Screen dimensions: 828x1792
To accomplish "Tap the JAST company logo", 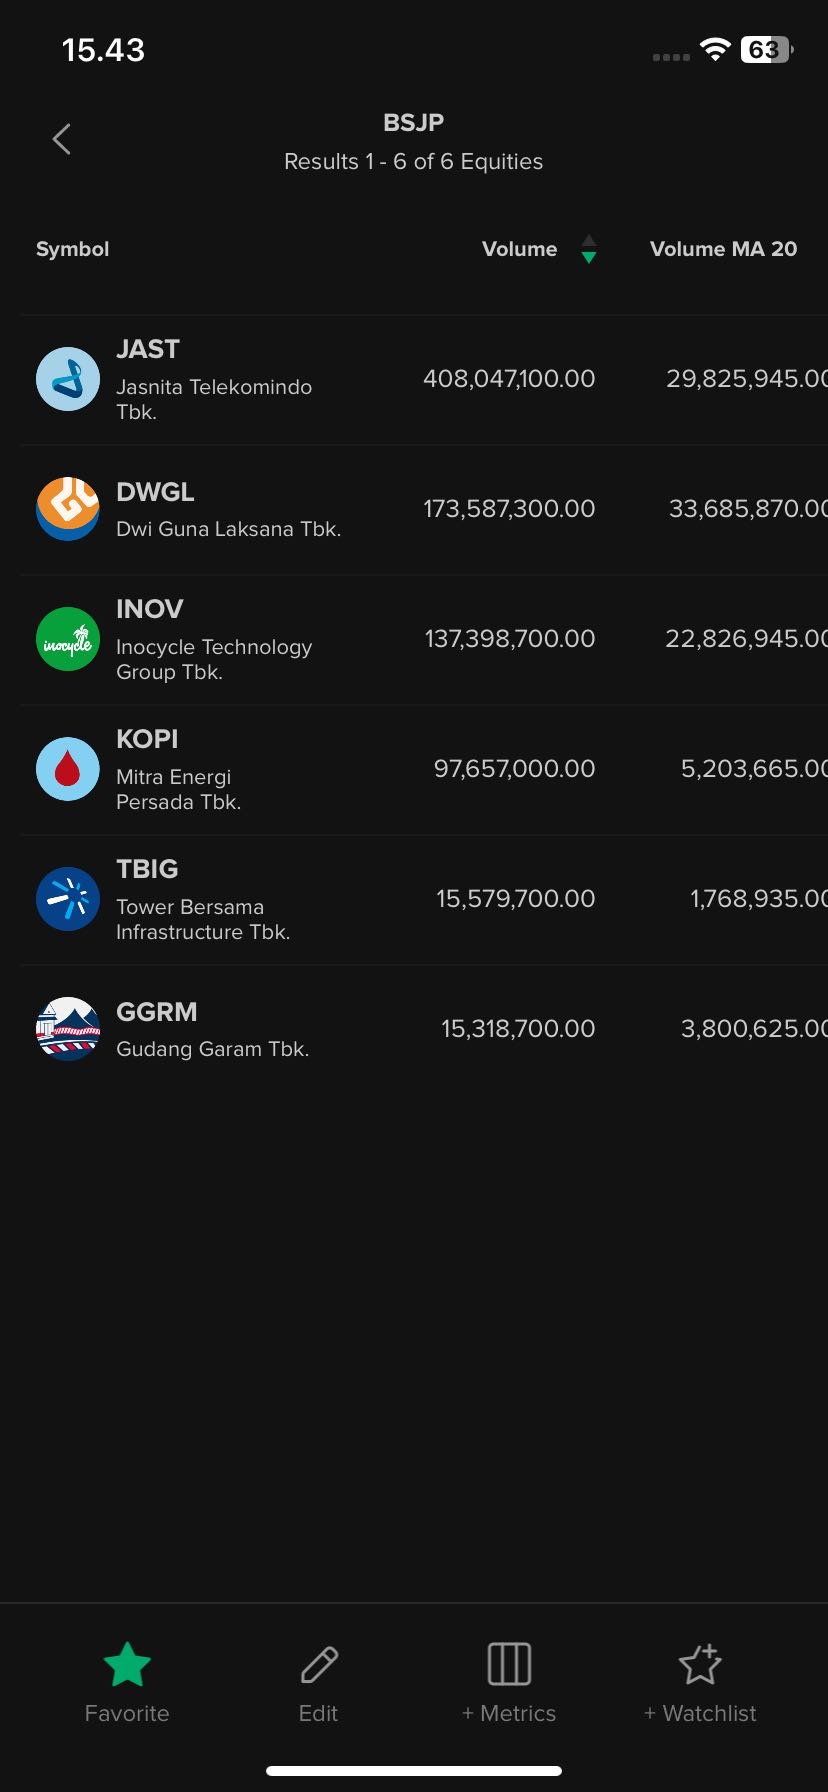I will [68, 379].
